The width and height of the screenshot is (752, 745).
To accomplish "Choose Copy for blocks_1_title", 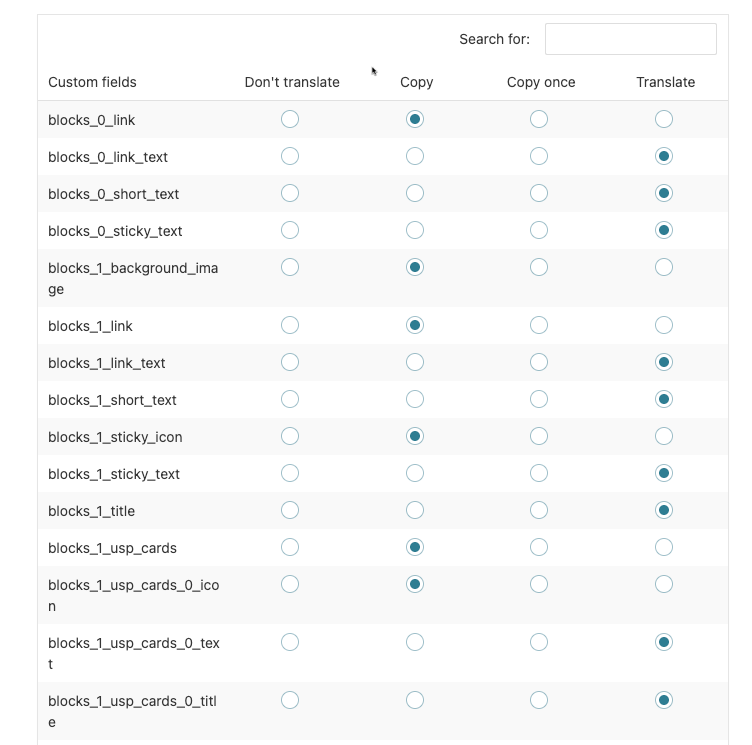I will (415, 510).
